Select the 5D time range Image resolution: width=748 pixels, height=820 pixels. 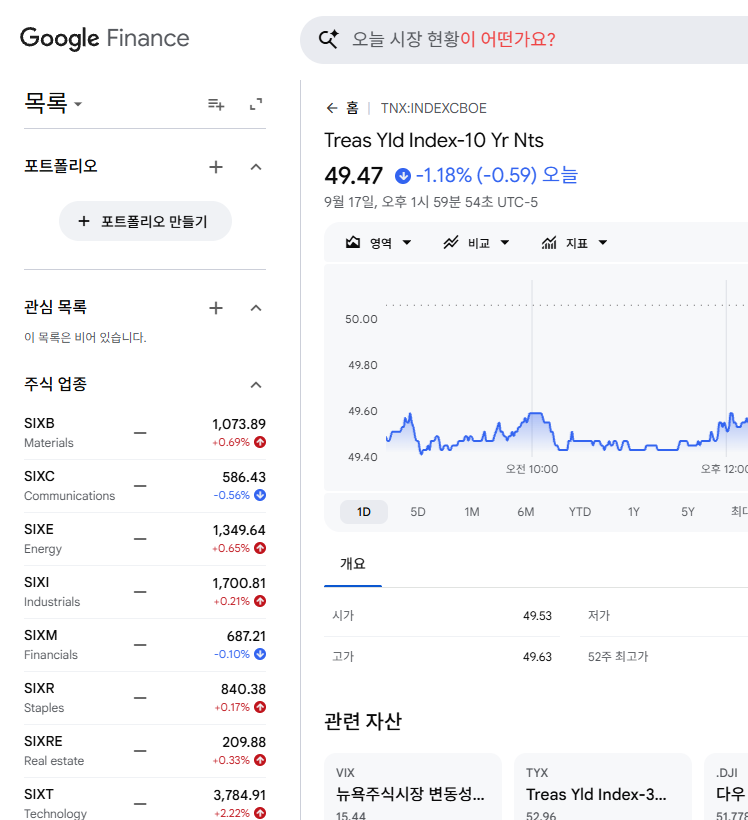coord(418,512)
